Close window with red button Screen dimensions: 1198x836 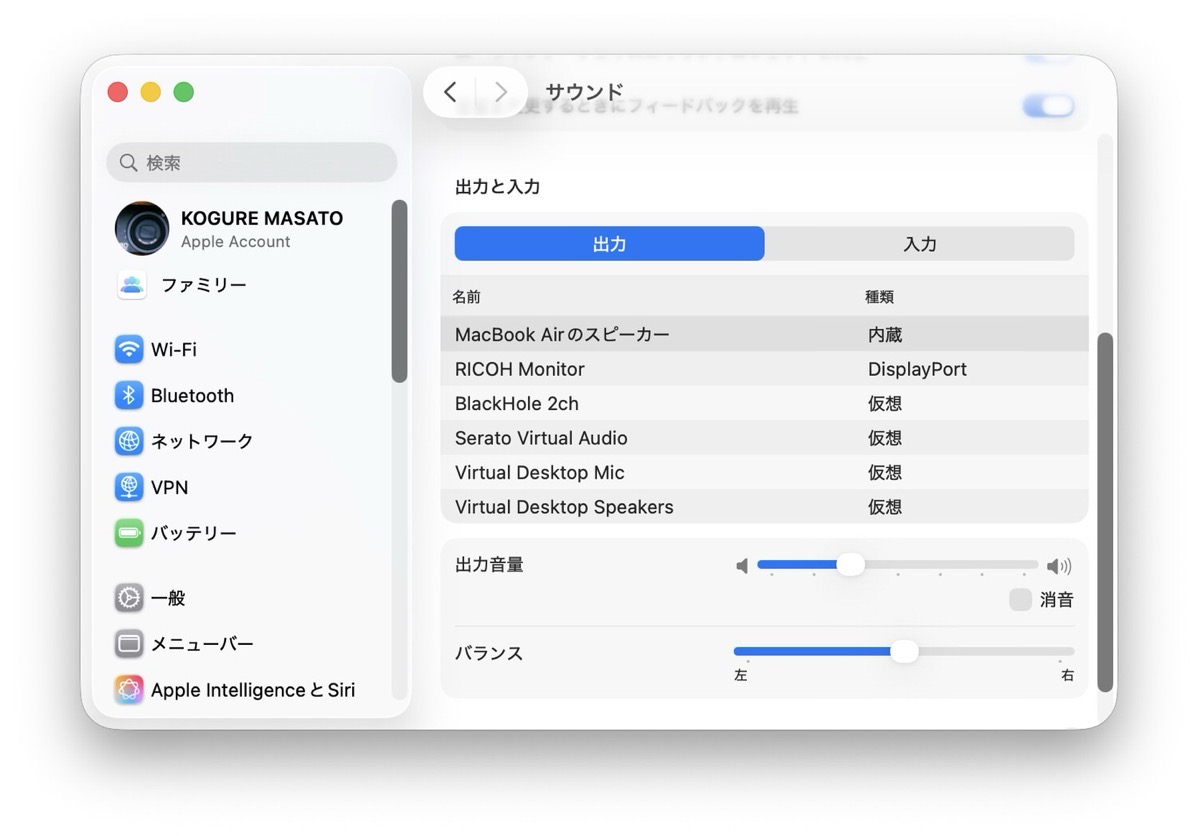[118, 92]
